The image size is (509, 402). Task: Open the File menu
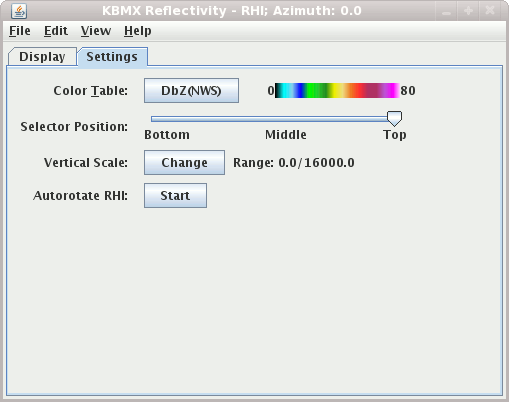20,31
